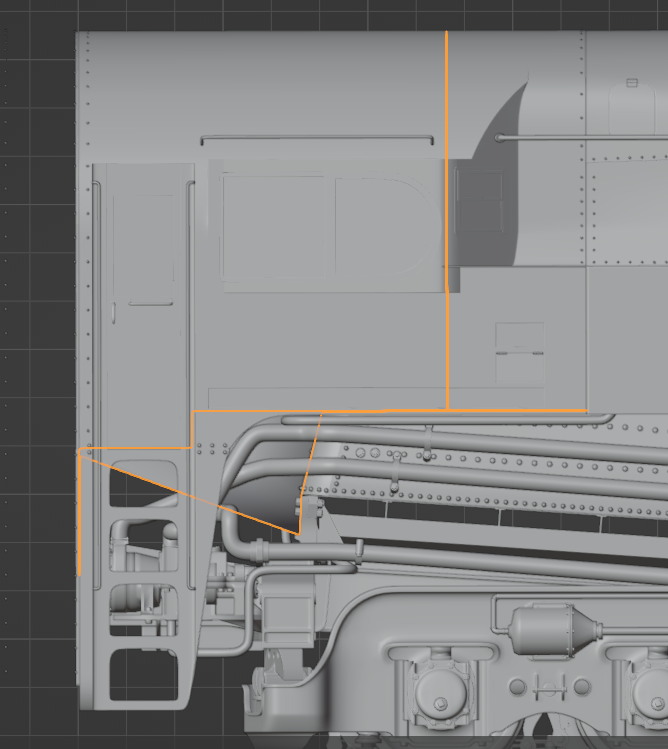The height and width of the screenshot is (749, 668).
Task: Click the right vertical grab rail beside door
Action: click(190, 380)
